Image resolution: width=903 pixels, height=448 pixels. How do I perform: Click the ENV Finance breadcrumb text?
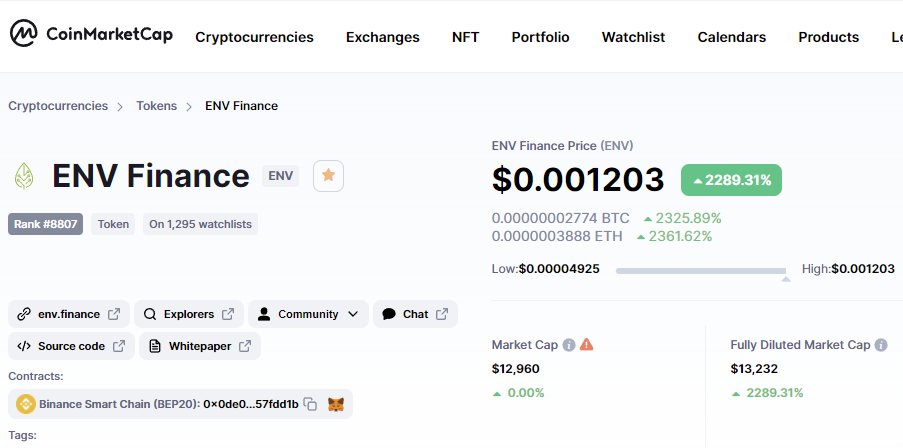coord(241,106)
